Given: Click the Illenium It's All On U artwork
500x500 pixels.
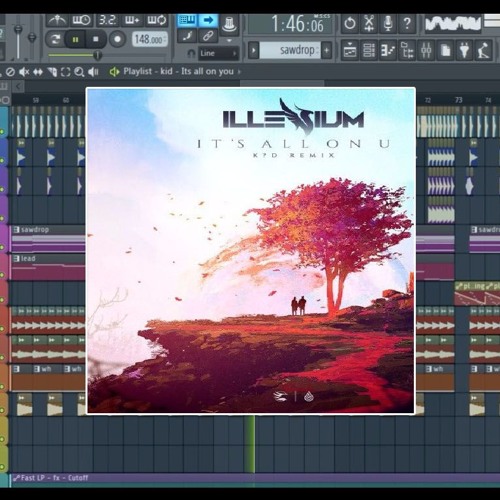Looking at the screenshot, I should (x=251, y=251).
